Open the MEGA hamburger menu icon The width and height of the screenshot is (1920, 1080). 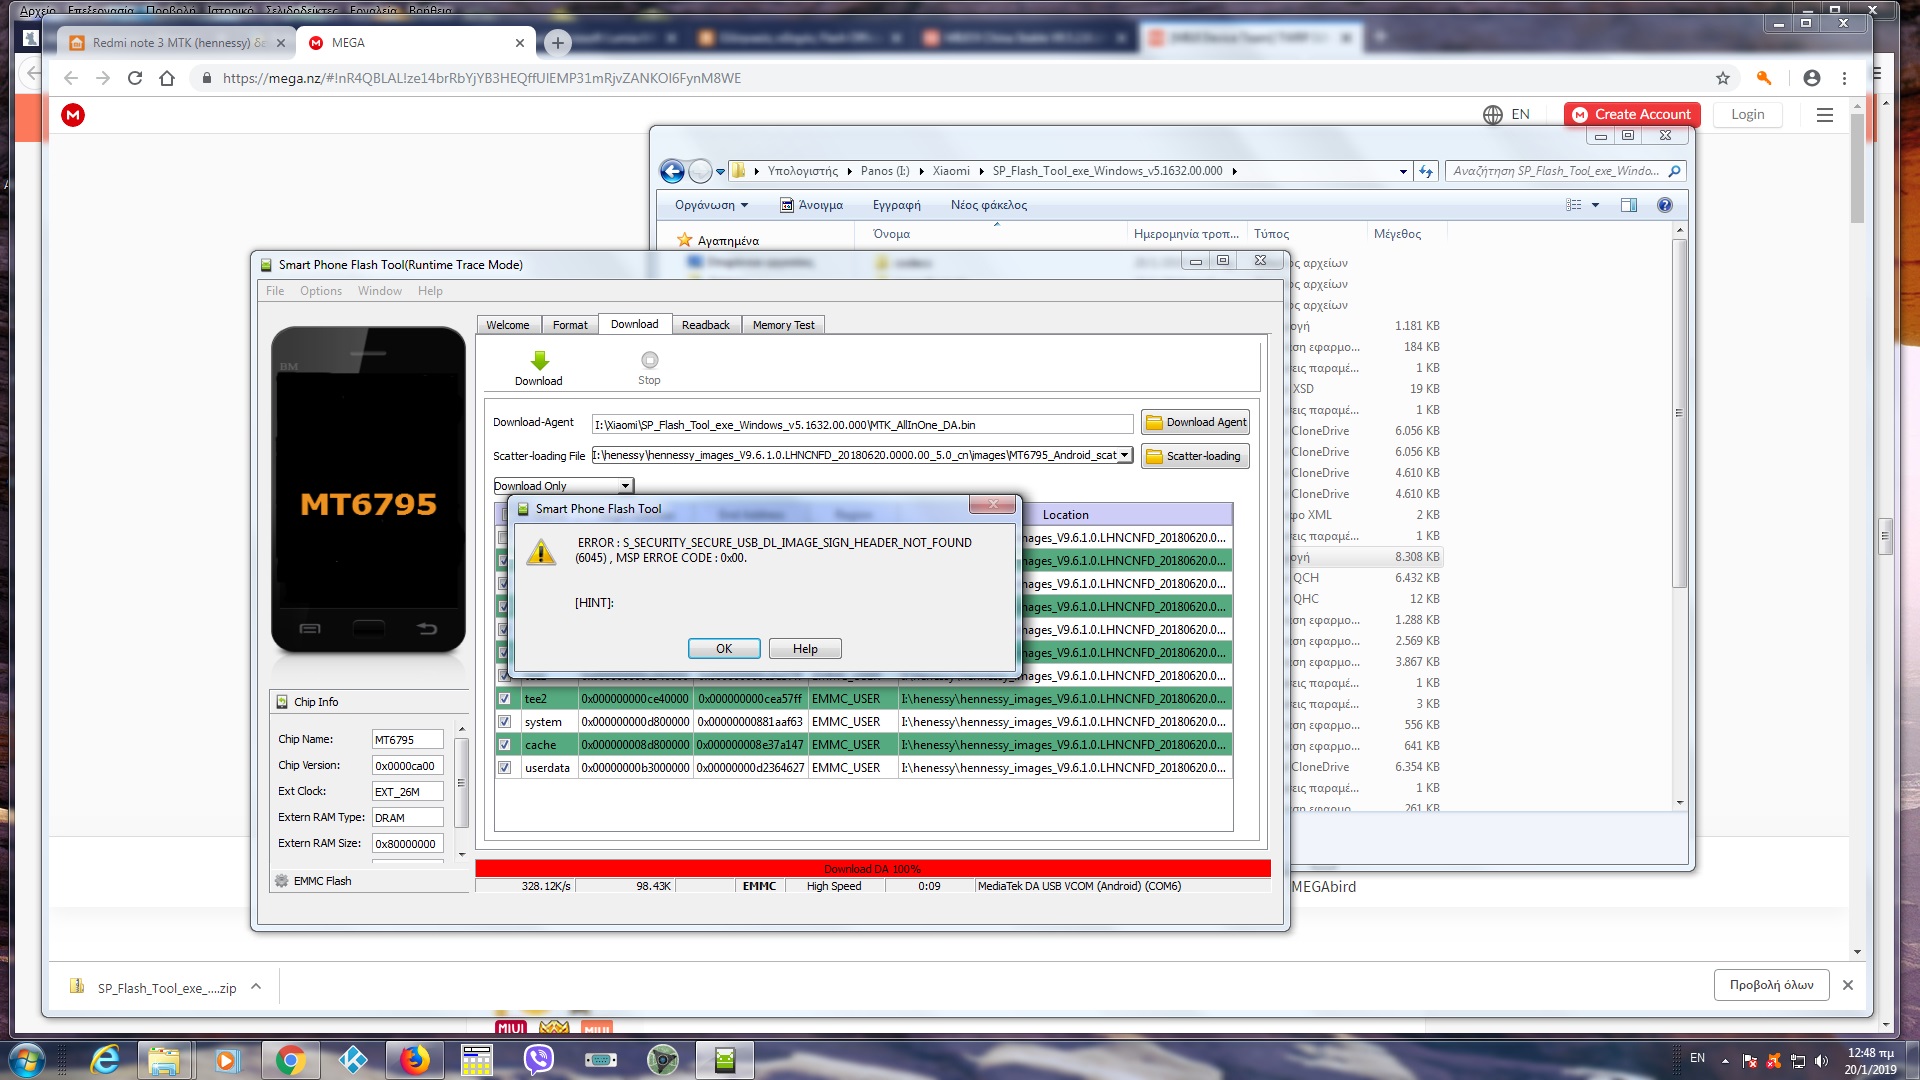pyautogui.click(x=1824, y=115)
